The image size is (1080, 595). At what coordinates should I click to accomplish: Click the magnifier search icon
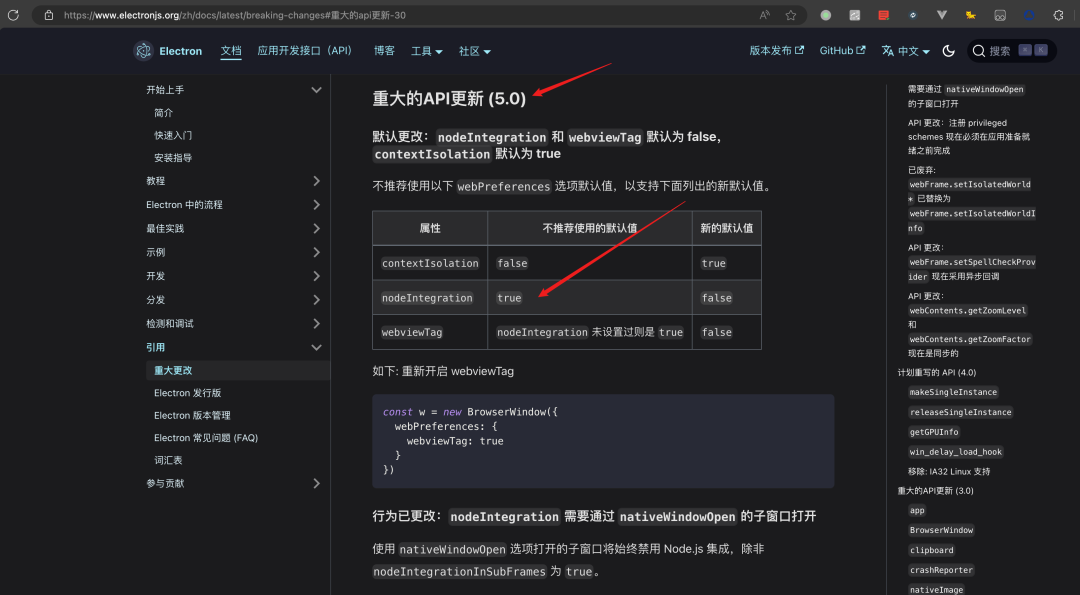[978, 51]
